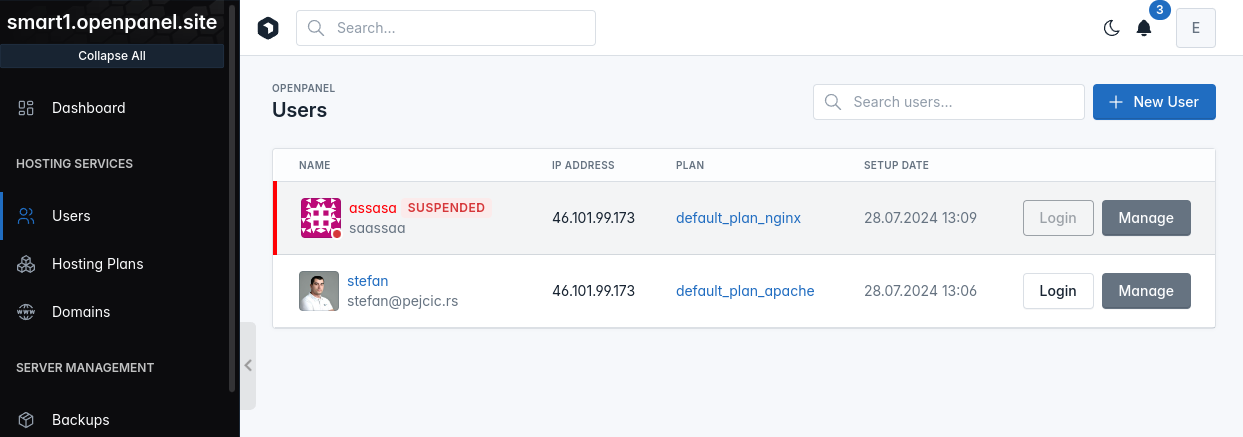This screenshot has width=1243, height=437.
Task: Open notifications bell icon
Action: click(1144, 28)
